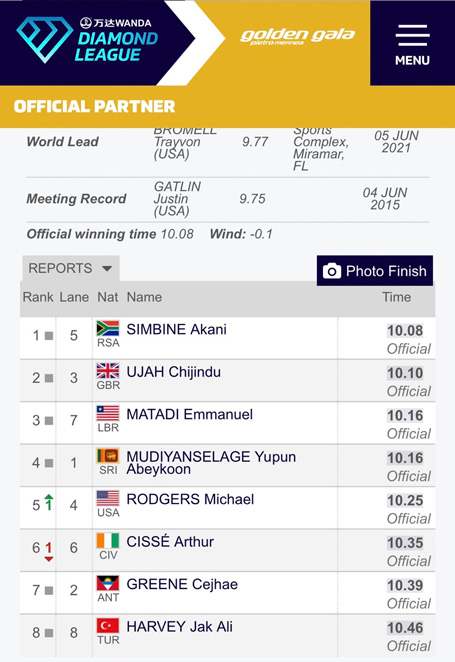This screenshot has height=662, width=455.
Task: Click the South Africa flag beside SIMBINE
Action: 108,328
